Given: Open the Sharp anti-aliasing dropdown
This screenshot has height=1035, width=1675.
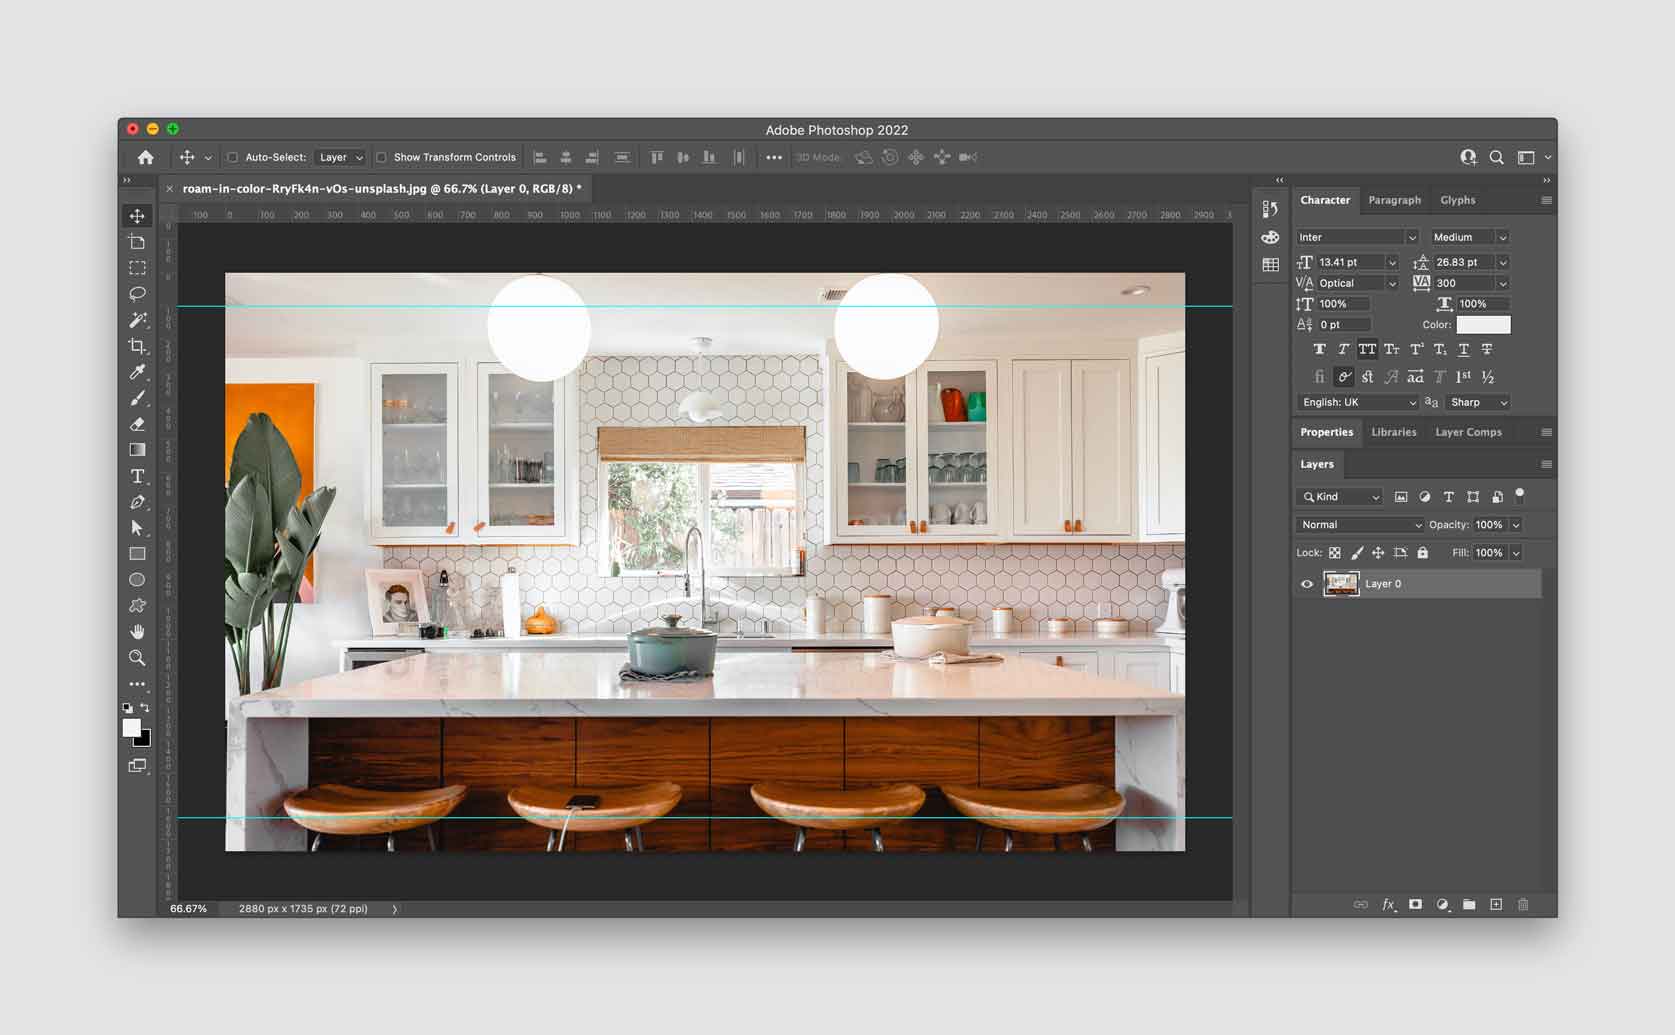Looking at the screenshot, I should pos(1477,402).
